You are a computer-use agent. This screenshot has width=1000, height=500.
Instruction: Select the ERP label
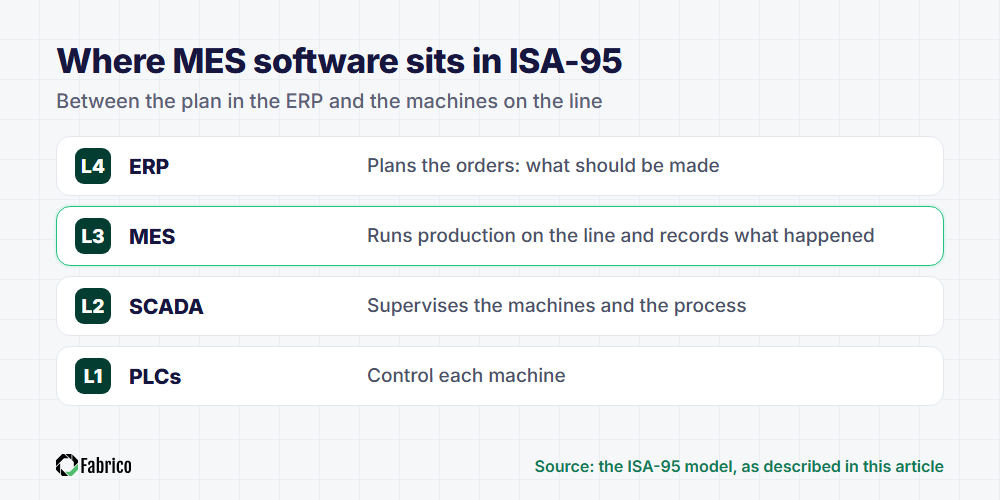[149, 166]
